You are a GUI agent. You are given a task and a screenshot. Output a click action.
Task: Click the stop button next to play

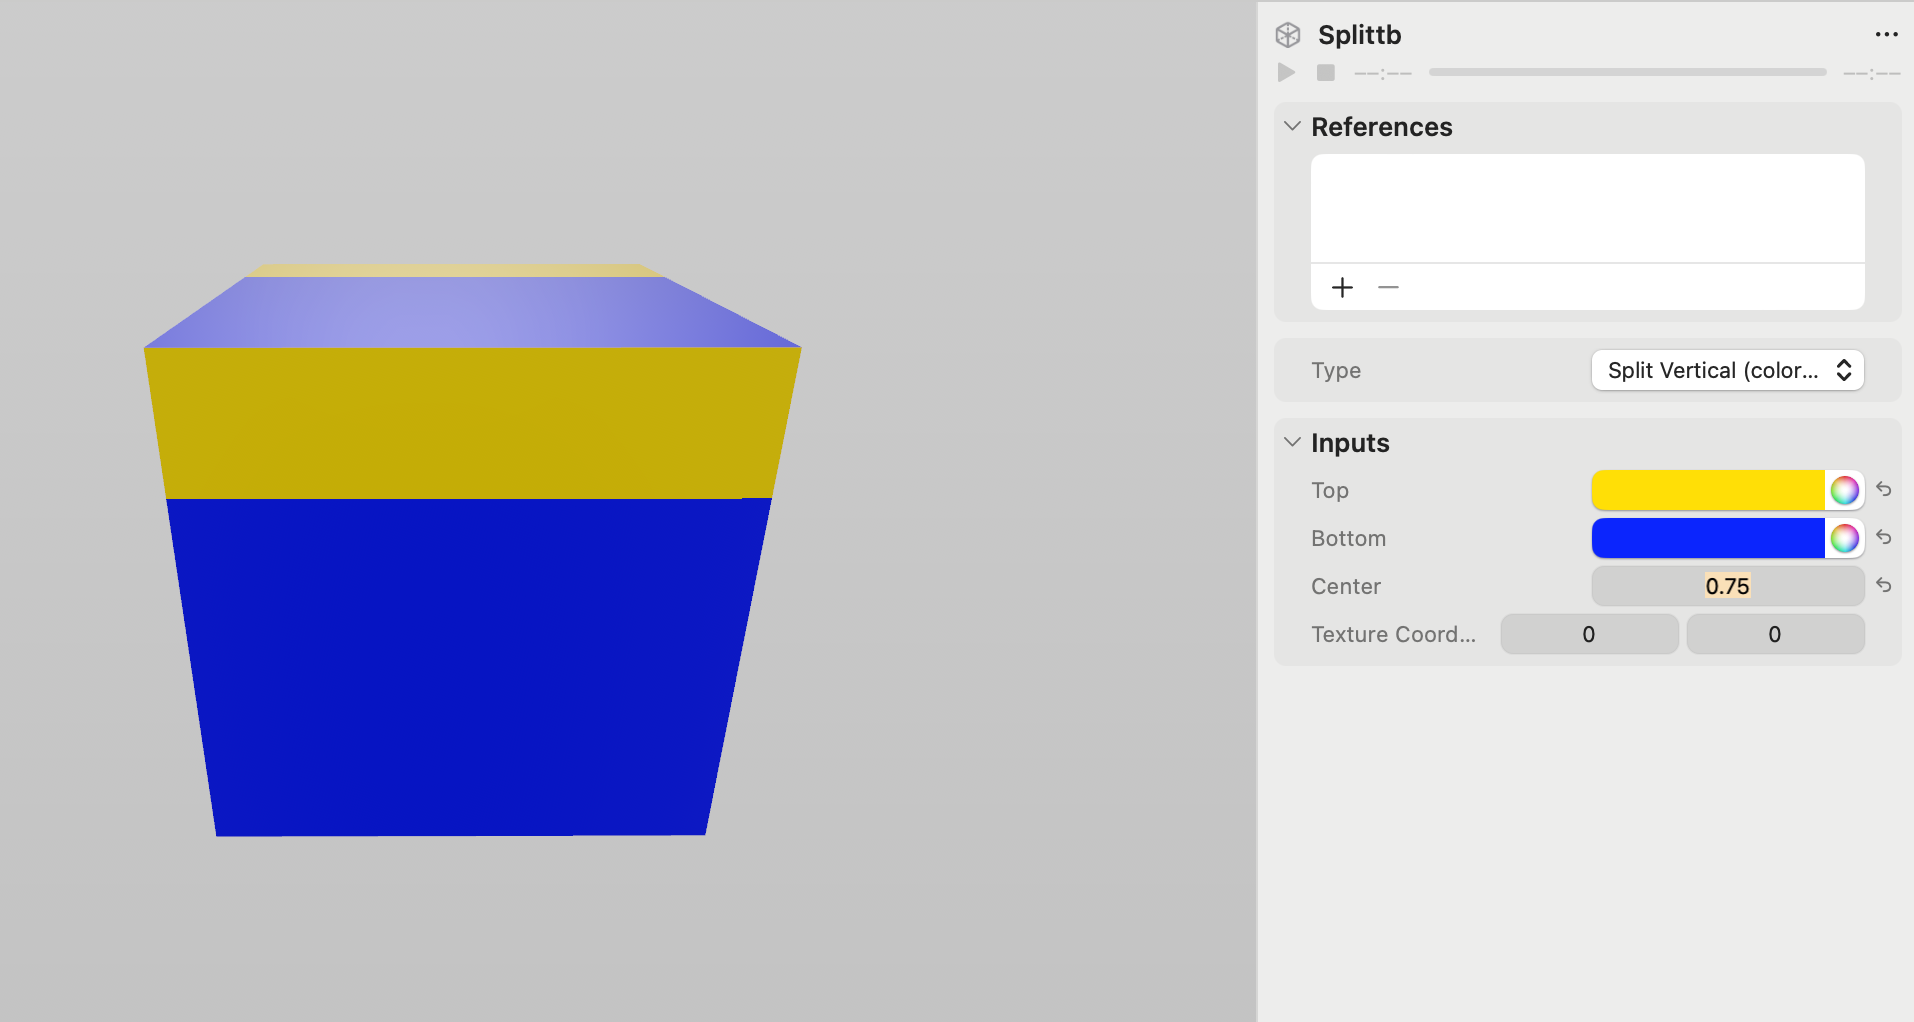1325,73
